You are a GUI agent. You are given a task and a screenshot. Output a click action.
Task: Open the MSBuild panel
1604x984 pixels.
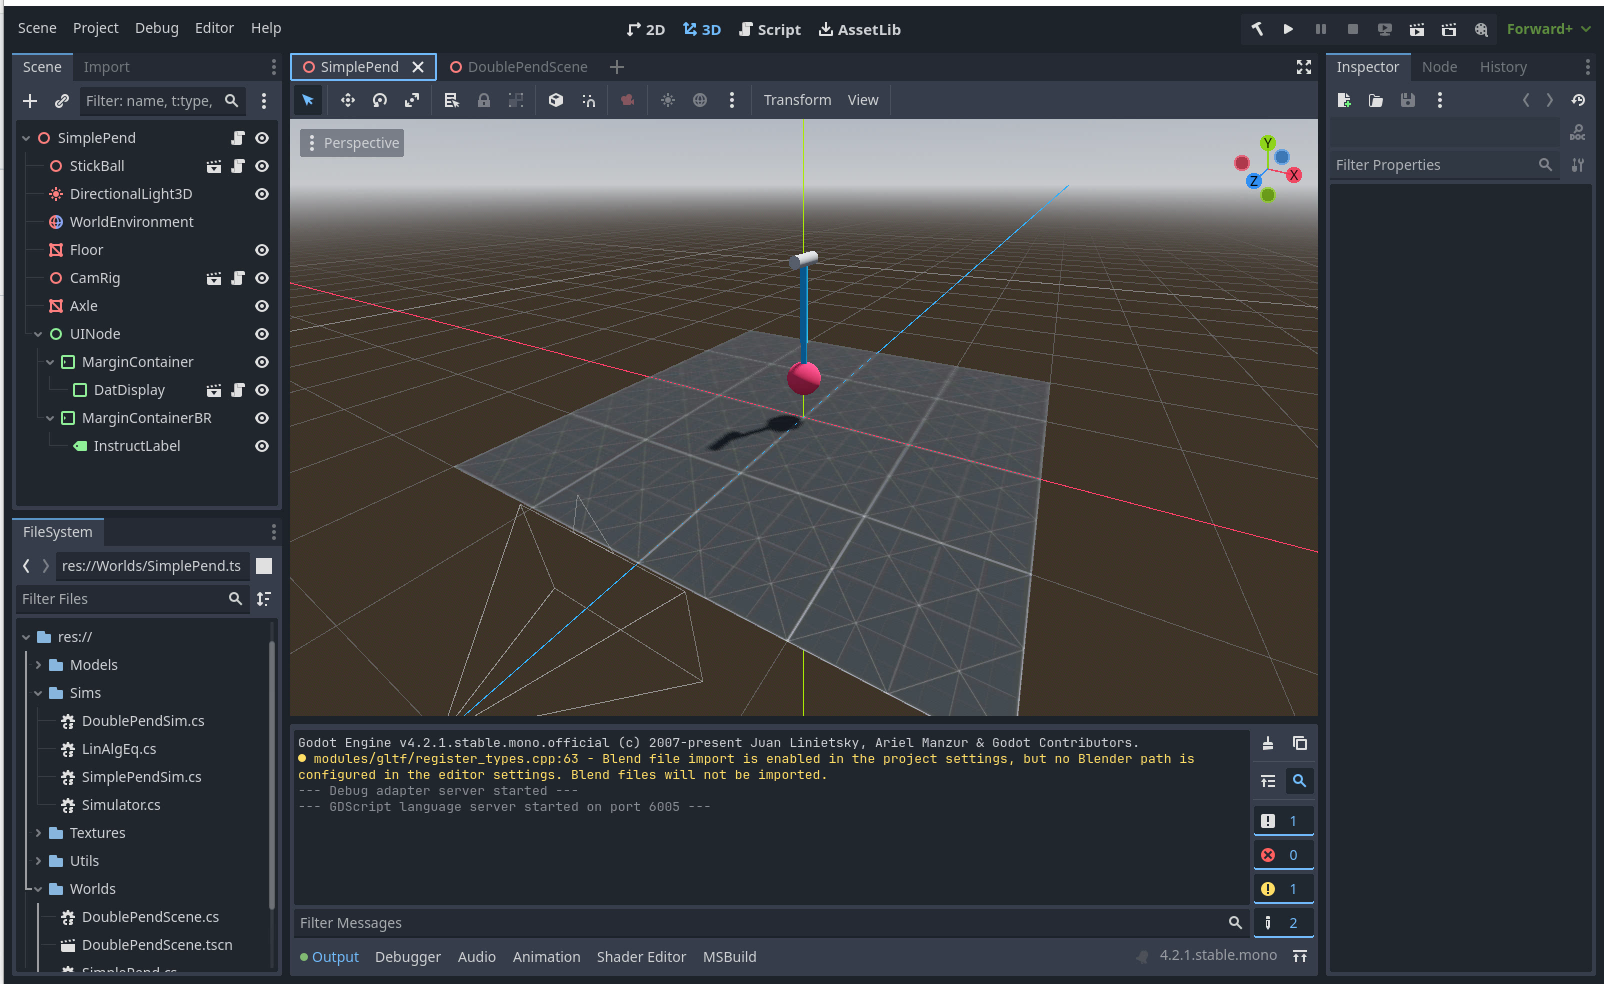(x=730, y=957)
